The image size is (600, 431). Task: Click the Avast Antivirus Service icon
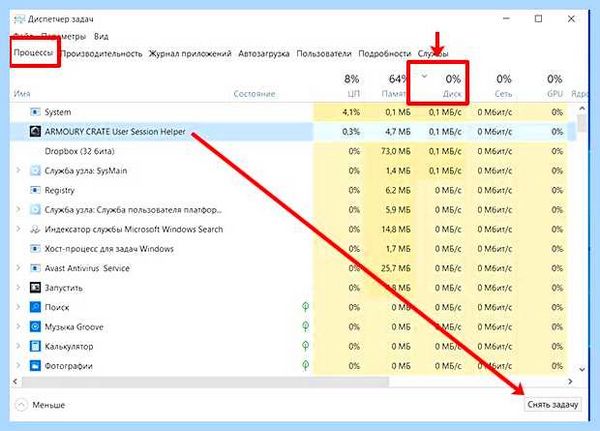[35, 268]
